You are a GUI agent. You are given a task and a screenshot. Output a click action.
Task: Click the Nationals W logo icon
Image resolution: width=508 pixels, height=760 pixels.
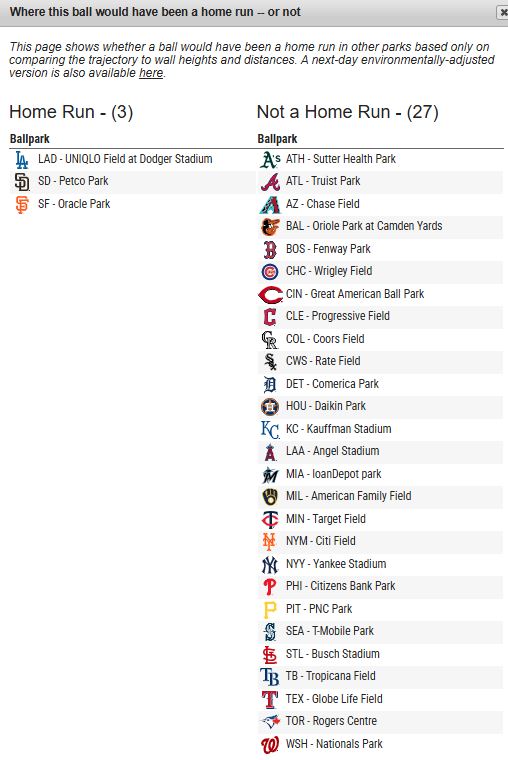tap(270, 744)
